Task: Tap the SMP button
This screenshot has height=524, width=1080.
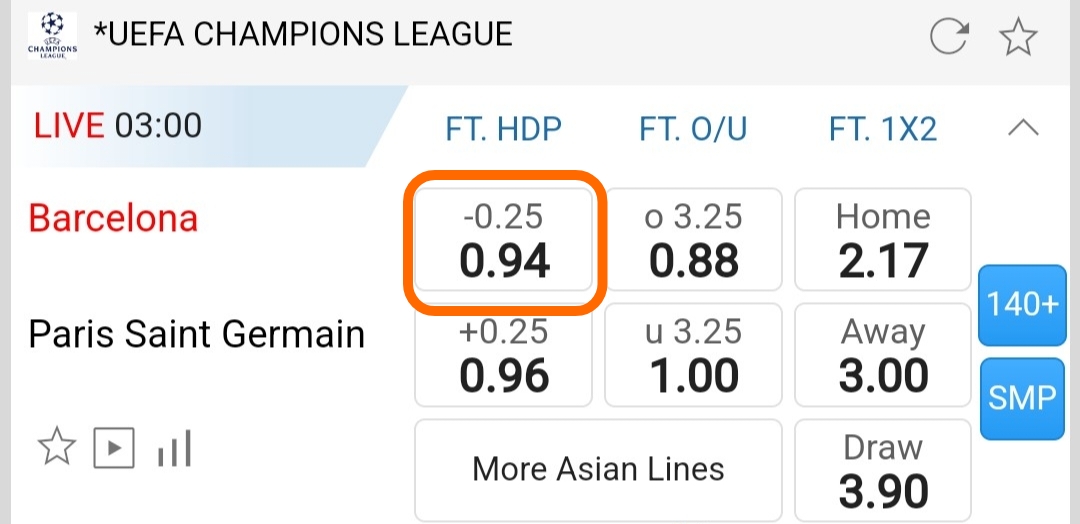Action: click(1022, 398)
